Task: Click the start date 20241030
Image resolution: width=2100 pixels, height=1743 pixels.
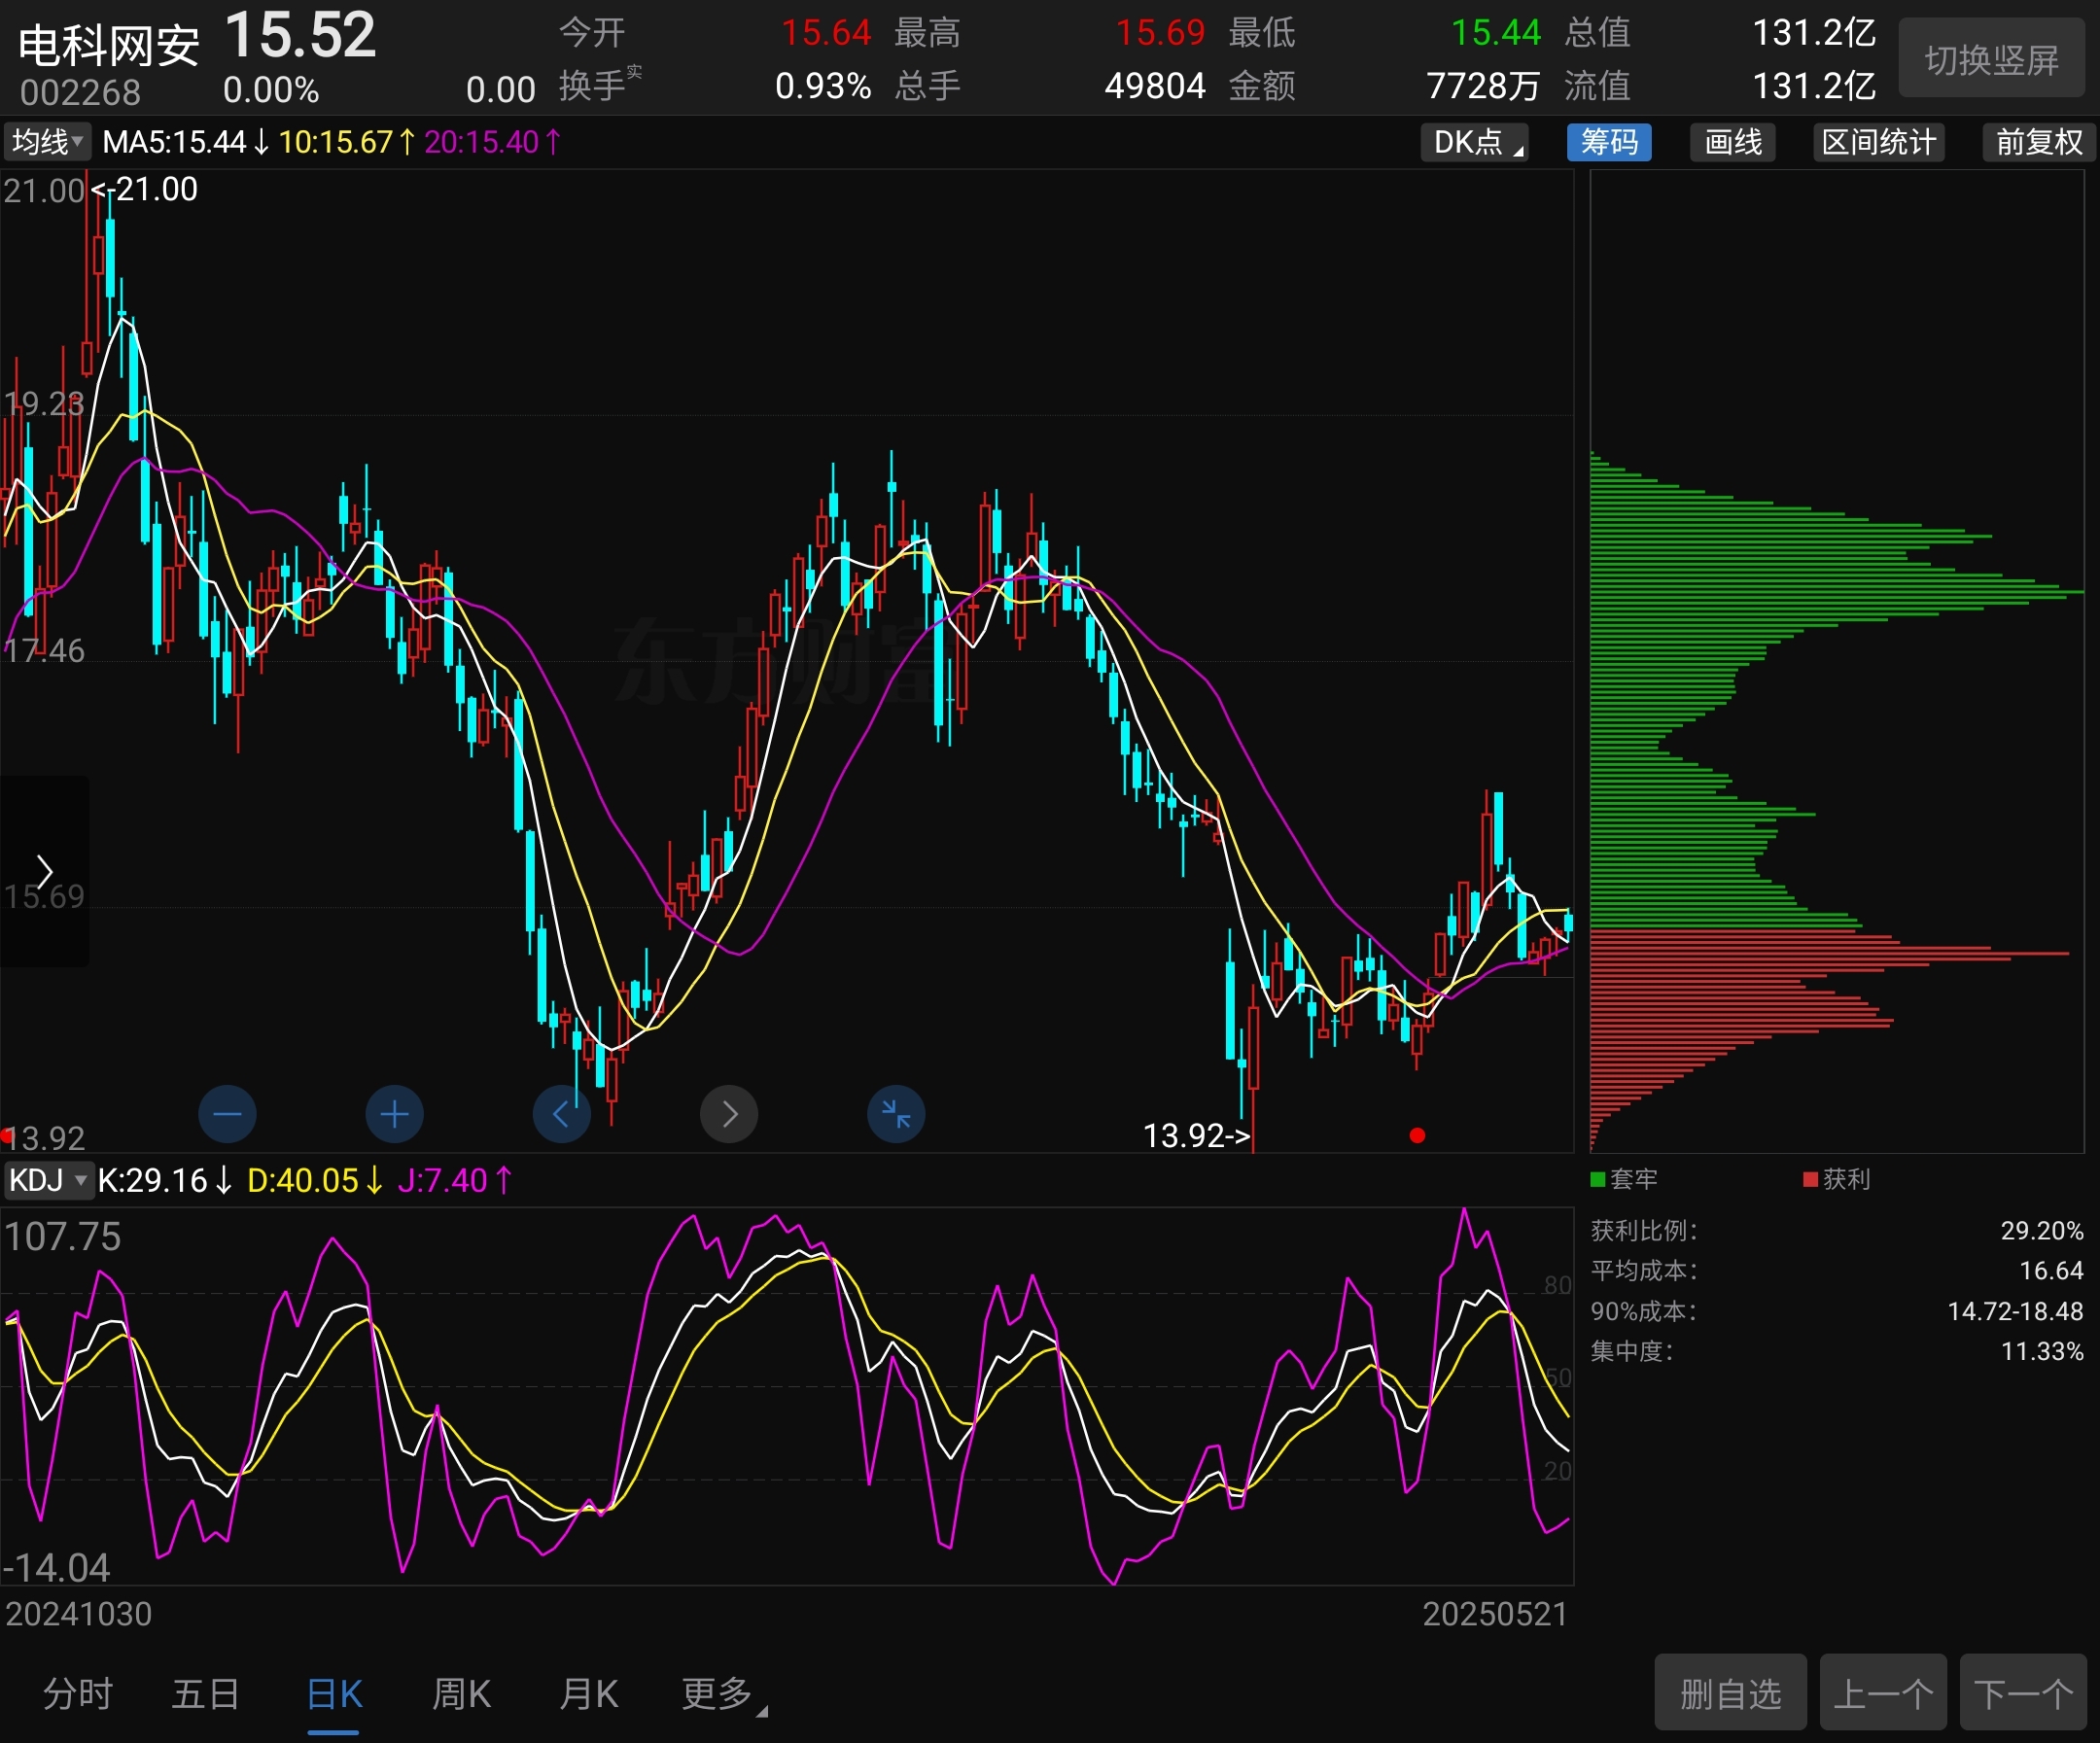Action: click(x=79, y=1614)
